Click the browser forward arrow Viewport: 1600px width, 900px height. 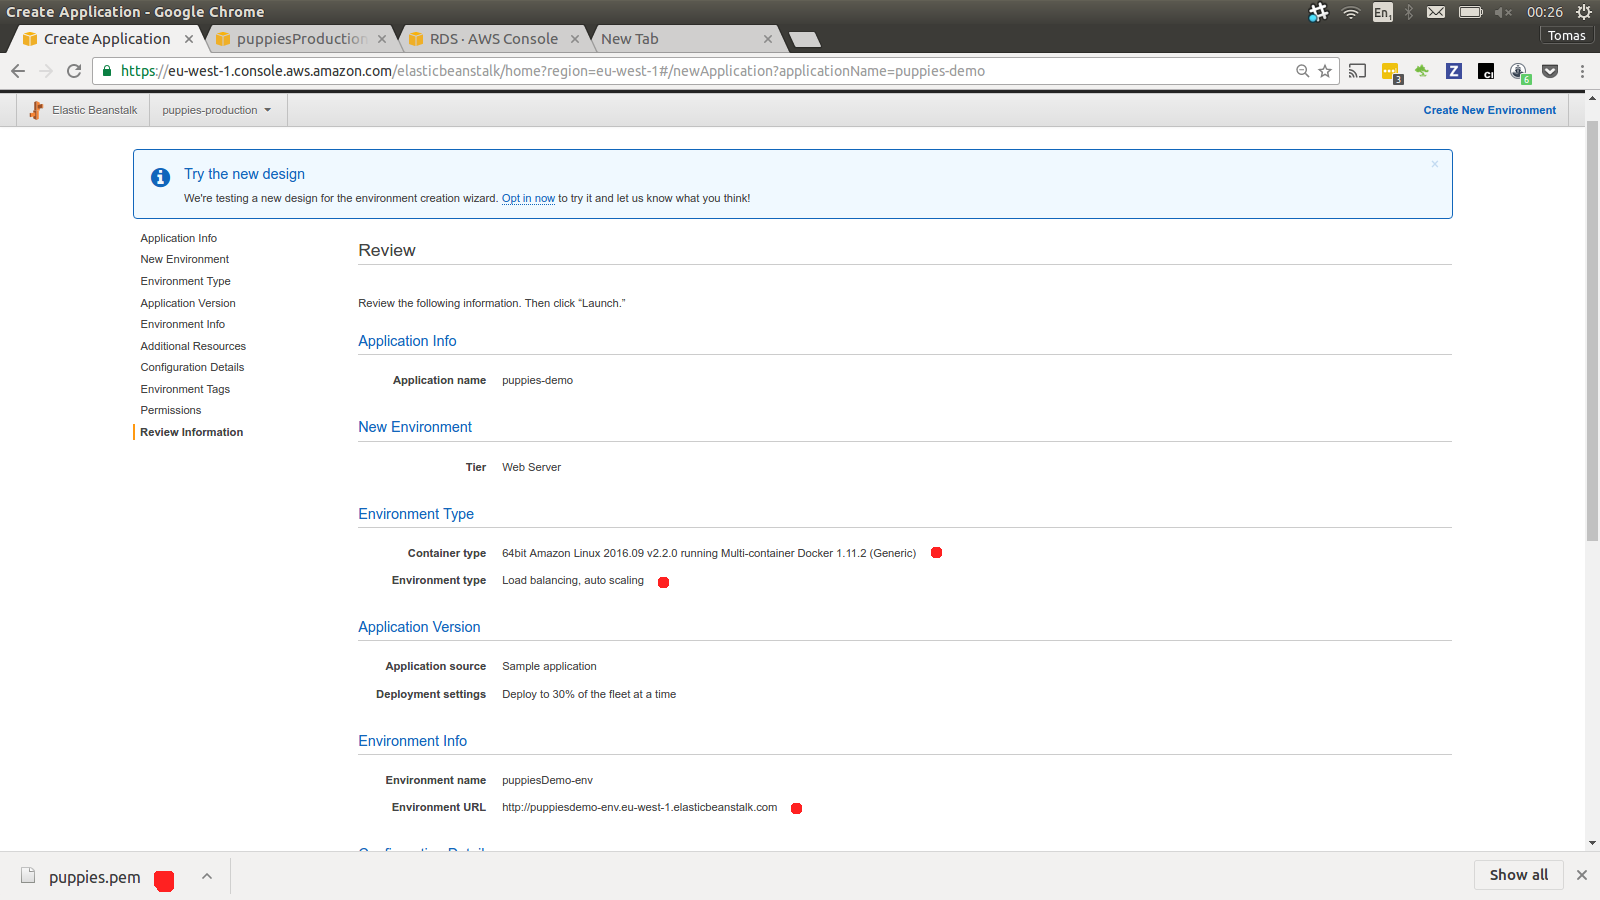pos(46,71)
